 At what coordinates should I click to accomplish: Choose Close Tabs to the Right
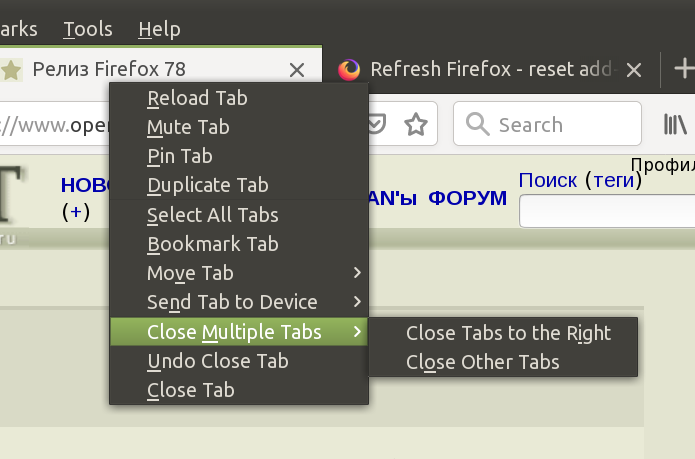pos(508,333)
